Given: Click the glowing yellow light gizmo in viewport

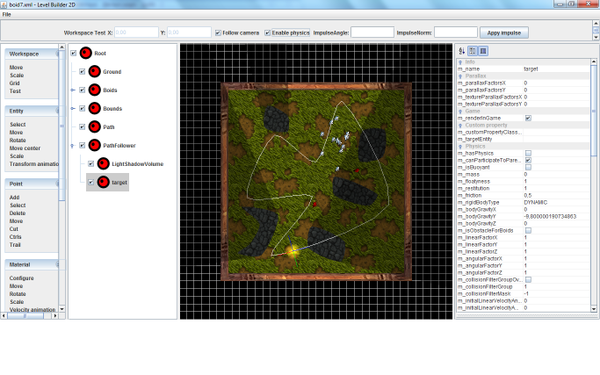Looking at the screenshot, I should click(x=293, y=251).
